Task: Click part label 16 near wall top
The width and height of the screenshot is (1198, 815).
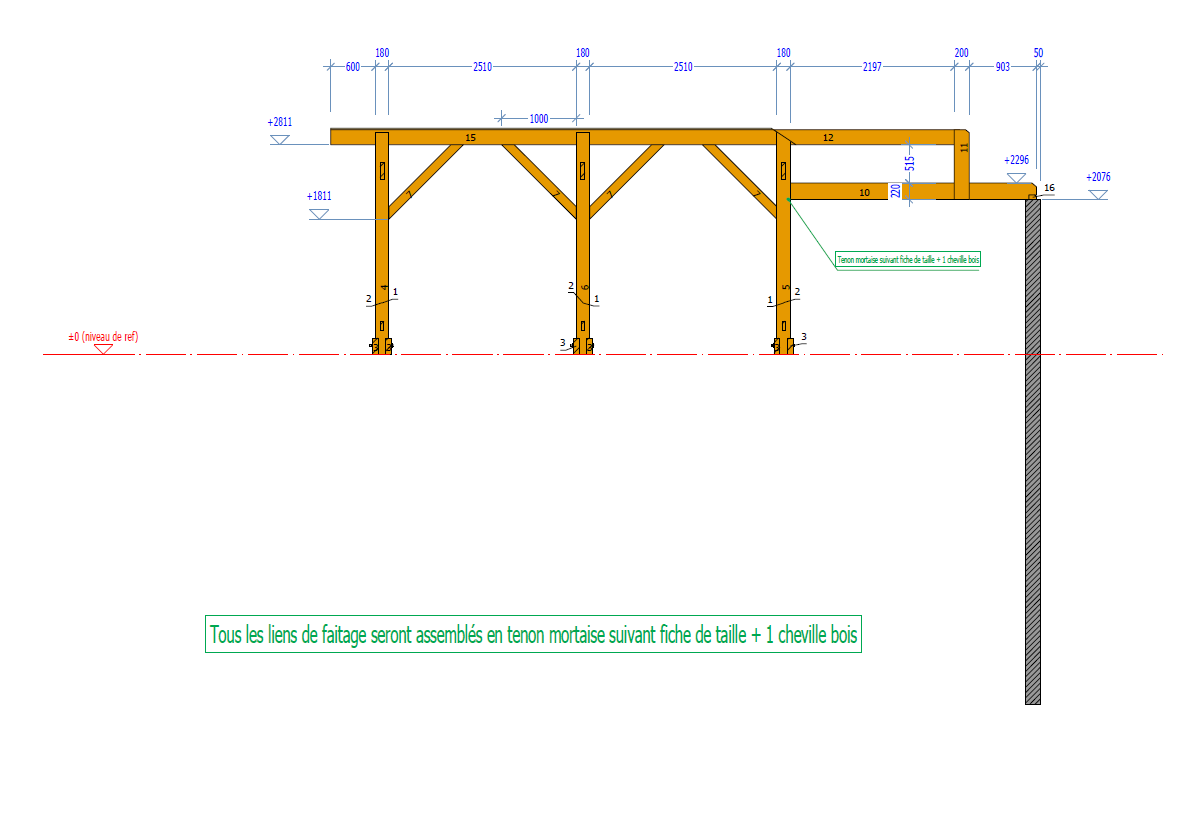Action: (1048, 187)
